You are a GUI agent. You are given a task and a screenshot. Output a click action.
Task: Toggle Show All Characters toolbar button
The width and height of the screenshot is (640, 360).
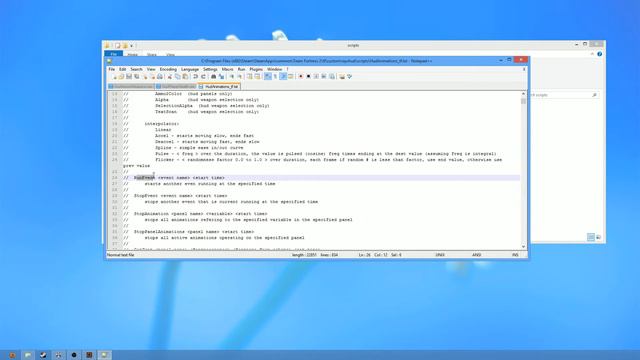coord(275,77)
